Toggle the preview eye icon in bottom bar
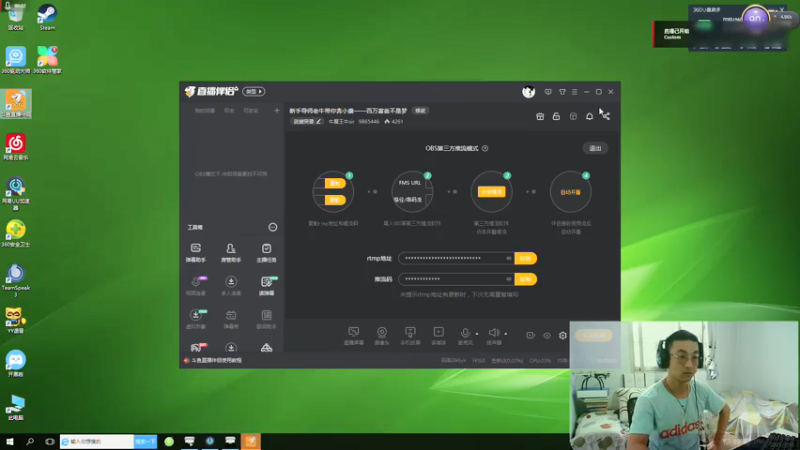 point(547,335)
